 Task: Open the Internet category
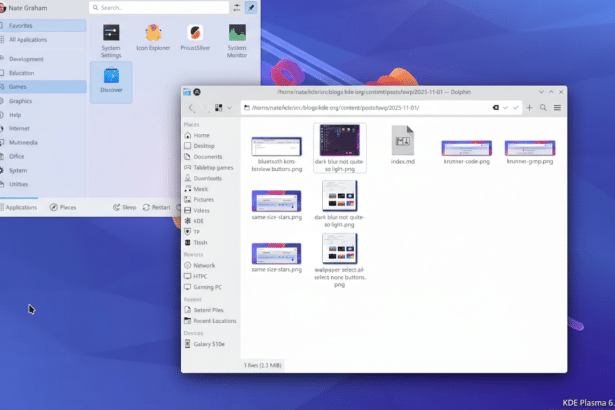[42, 128]
